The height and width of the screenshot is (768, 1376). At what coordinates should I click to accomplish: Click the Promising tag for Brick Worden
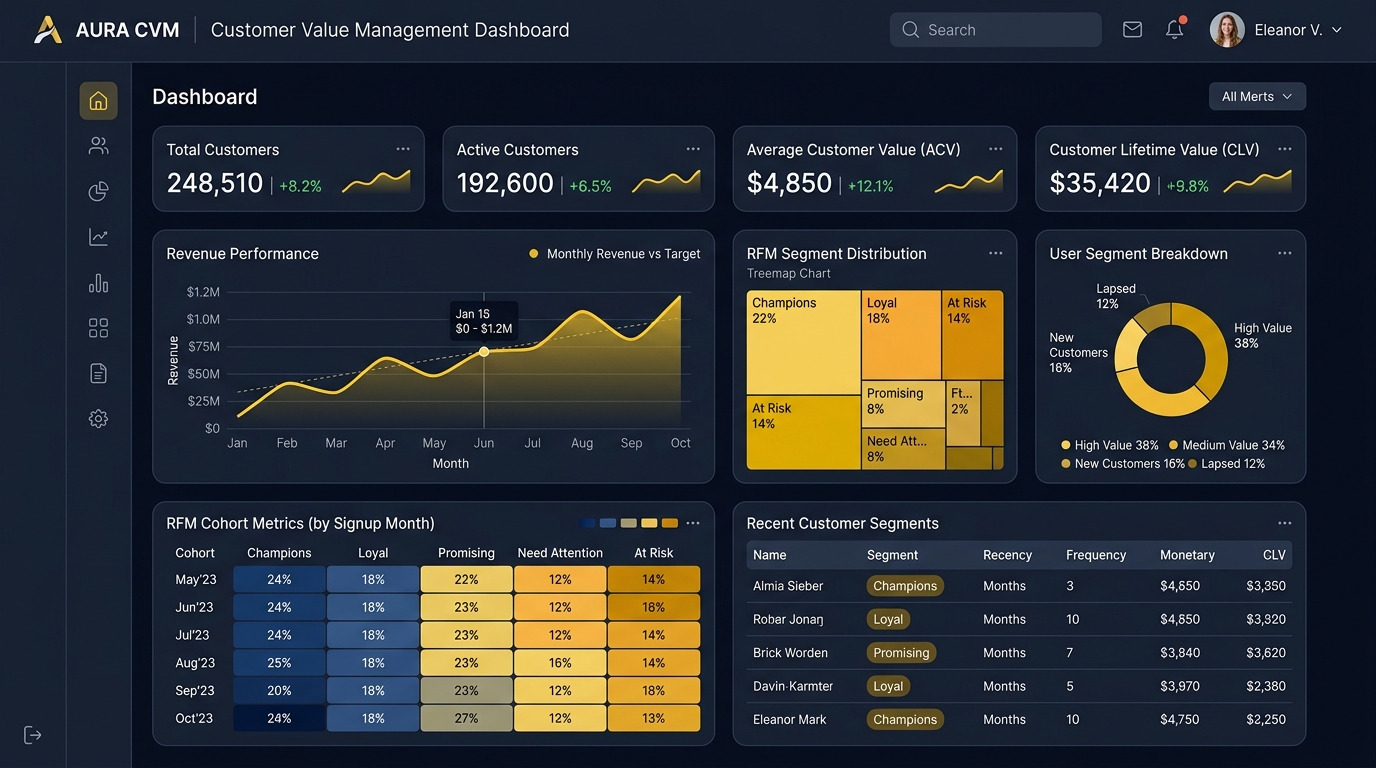click(x=901, y=653)
